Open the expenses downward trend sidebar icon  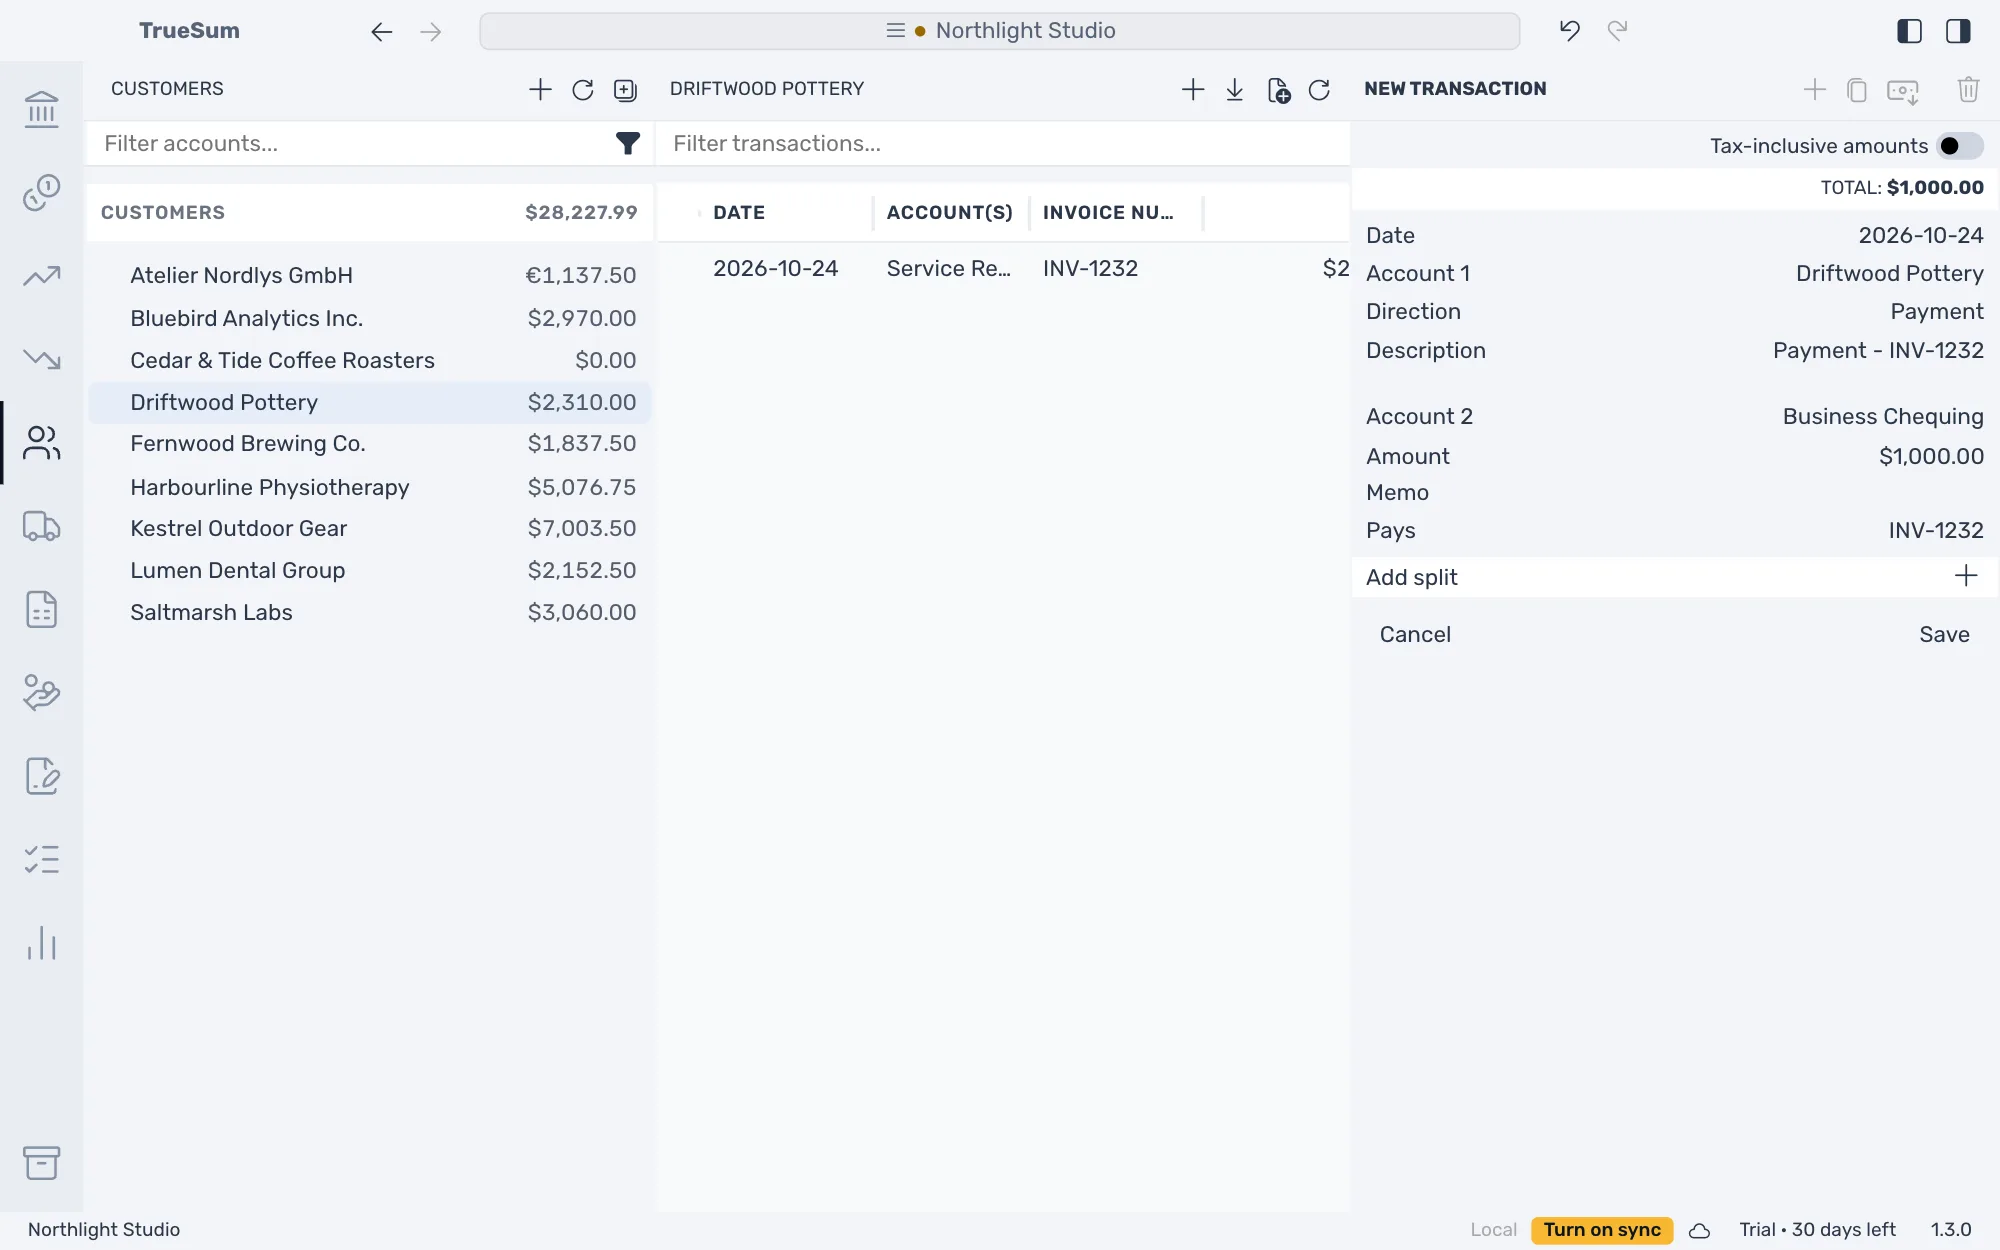(x=41, y=359)
